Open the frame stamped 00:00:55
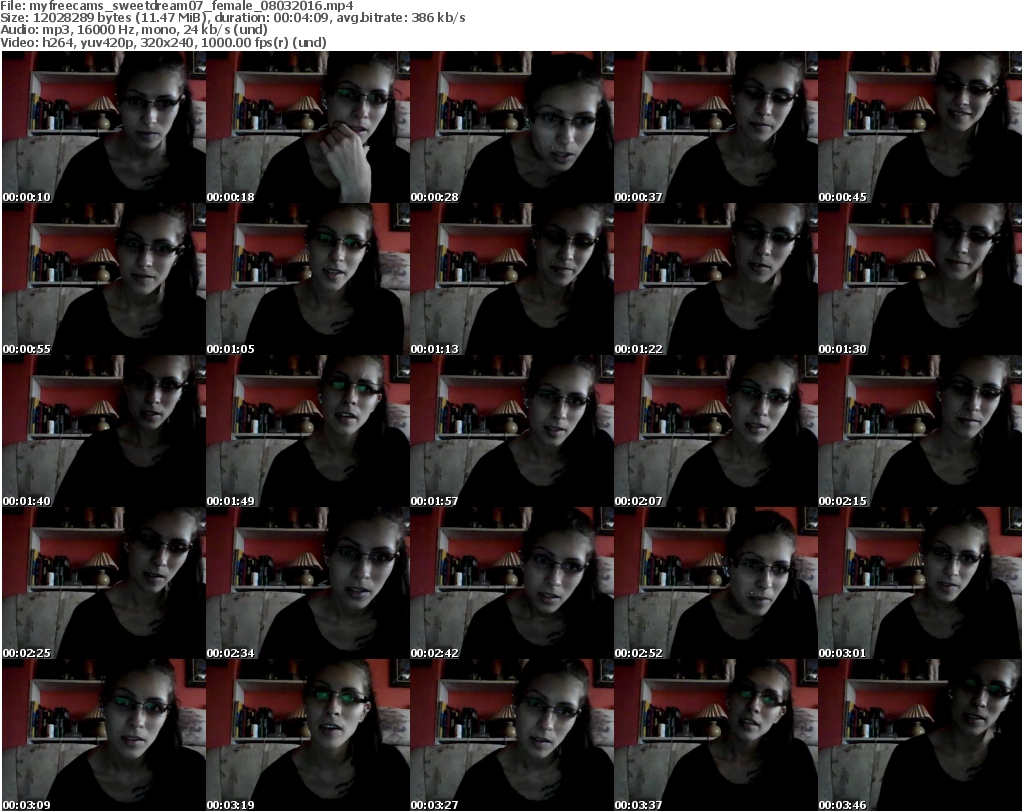1024x811 pixels. pyautogui.click(x=104, y=279)
